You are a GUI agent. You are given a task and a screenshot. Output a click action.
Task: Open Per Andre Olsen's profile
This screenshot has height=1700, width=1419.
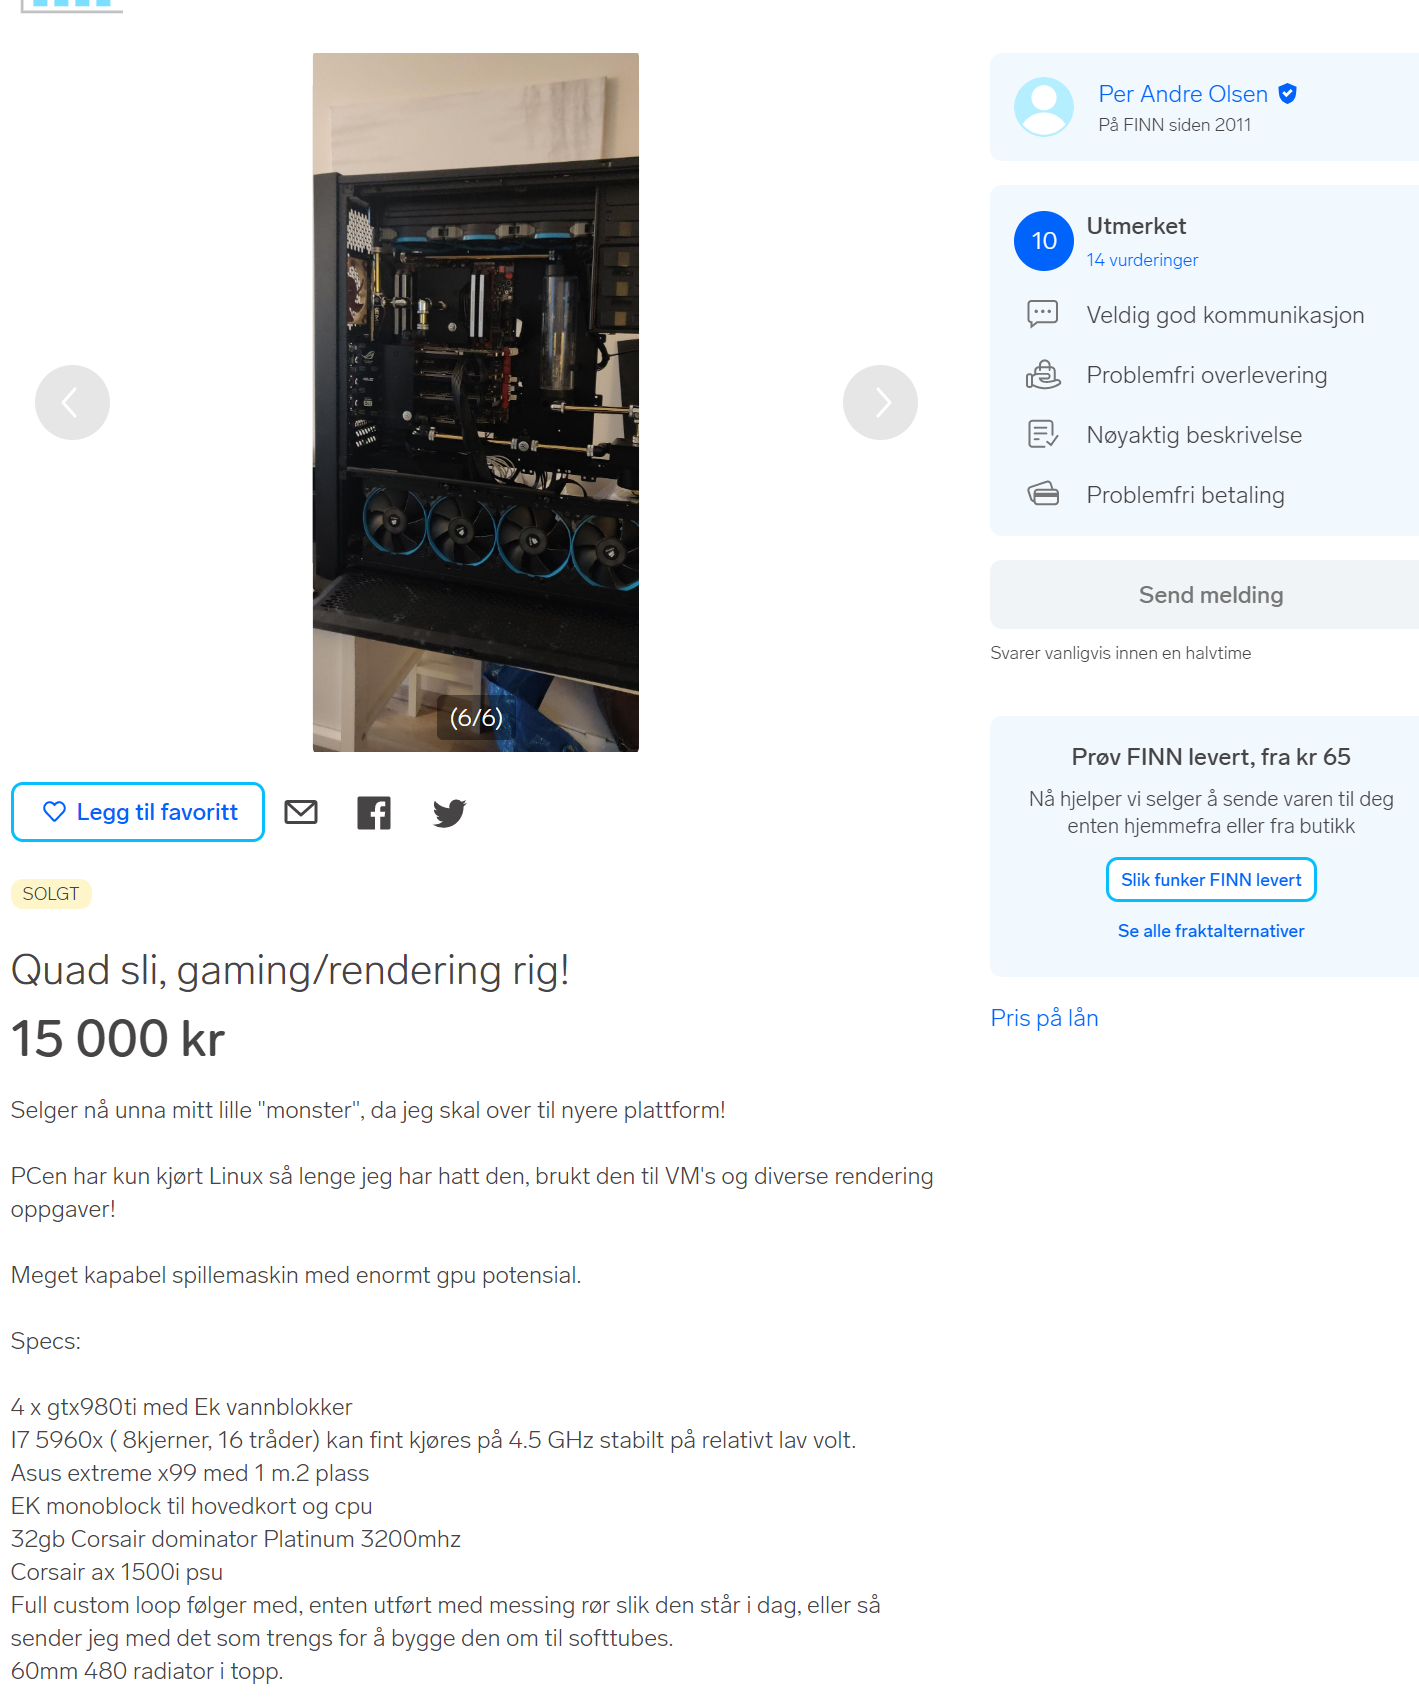(1183, 94)
